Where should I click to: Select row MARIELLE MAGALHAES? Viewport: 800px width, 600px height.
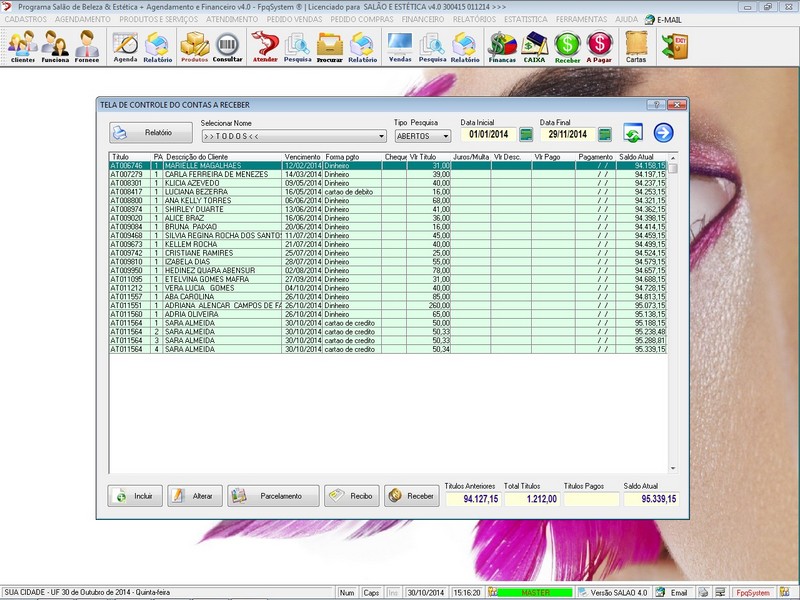point(388,166)
